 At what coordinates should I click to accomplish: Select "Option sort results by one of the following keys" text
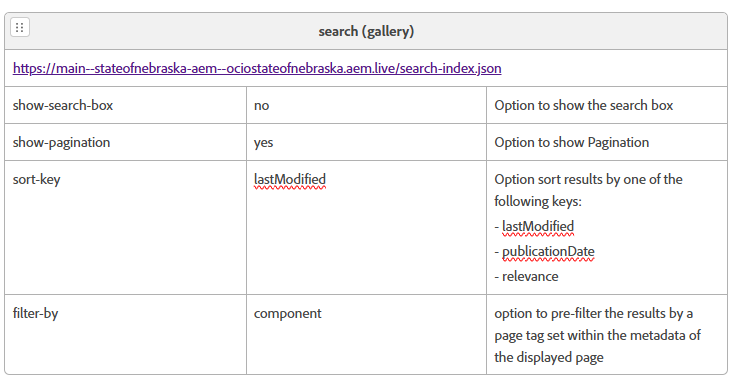tap(588, 190)
